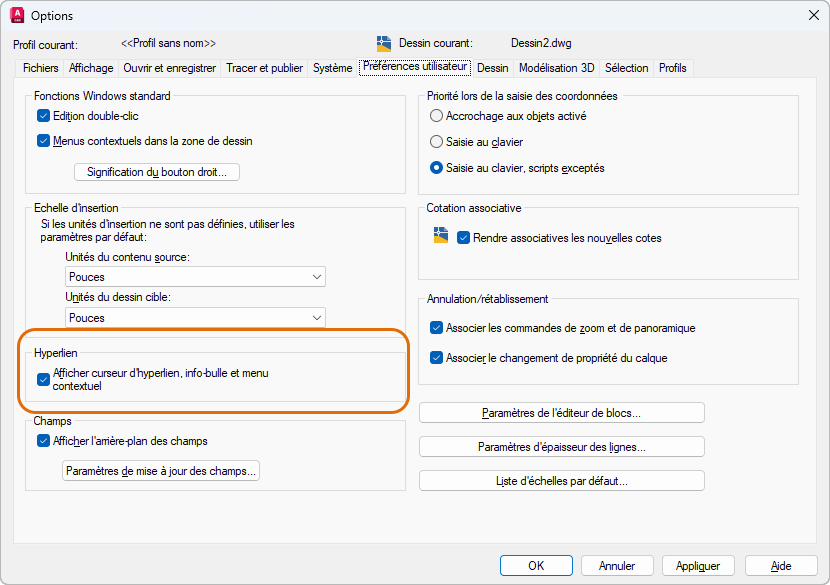This screenshot has width=830, height=585.
Task: Go to the Tracer et publier tab
Action: coord(264,68)
